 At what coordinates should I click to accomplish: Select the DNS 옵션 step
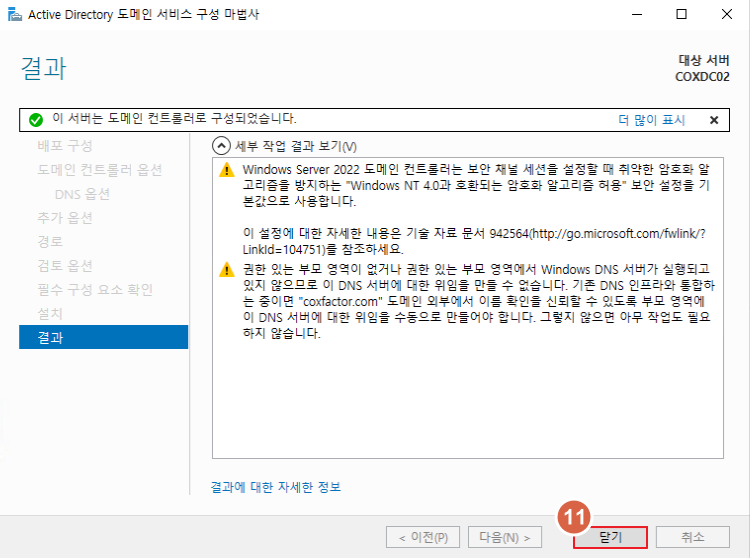coord(82,194)
